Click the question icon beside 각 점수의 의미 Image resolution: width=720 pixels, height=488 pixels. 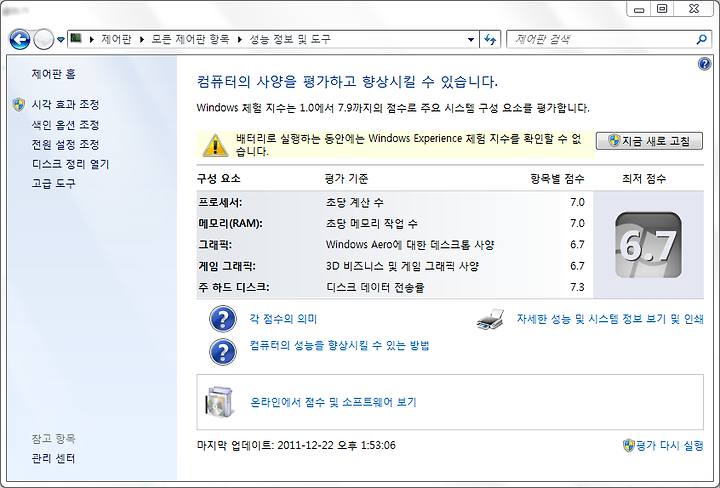(223, 319)
